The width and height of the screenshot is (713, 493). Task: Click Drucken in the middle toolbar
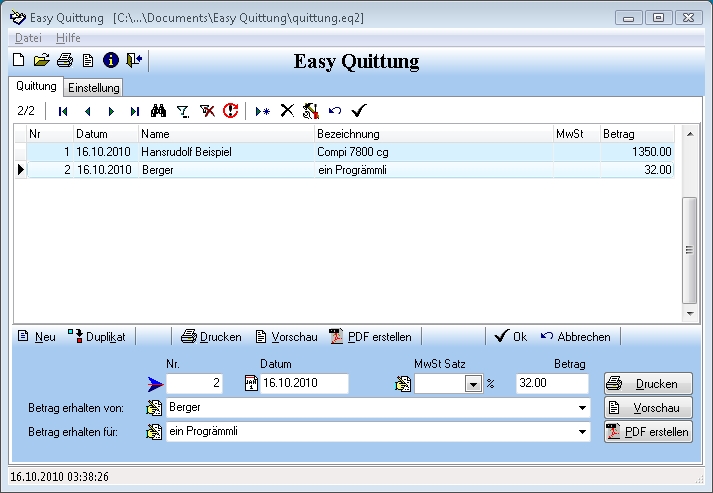211,337
